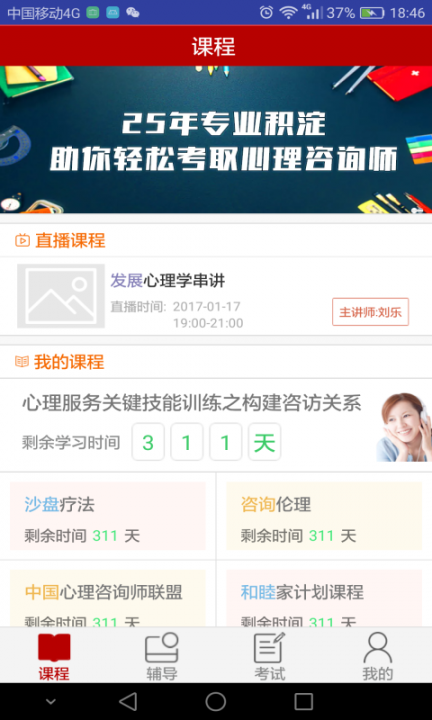Open the 课程 tab book icon
432x720 pixels.
(x=54, y=647)
